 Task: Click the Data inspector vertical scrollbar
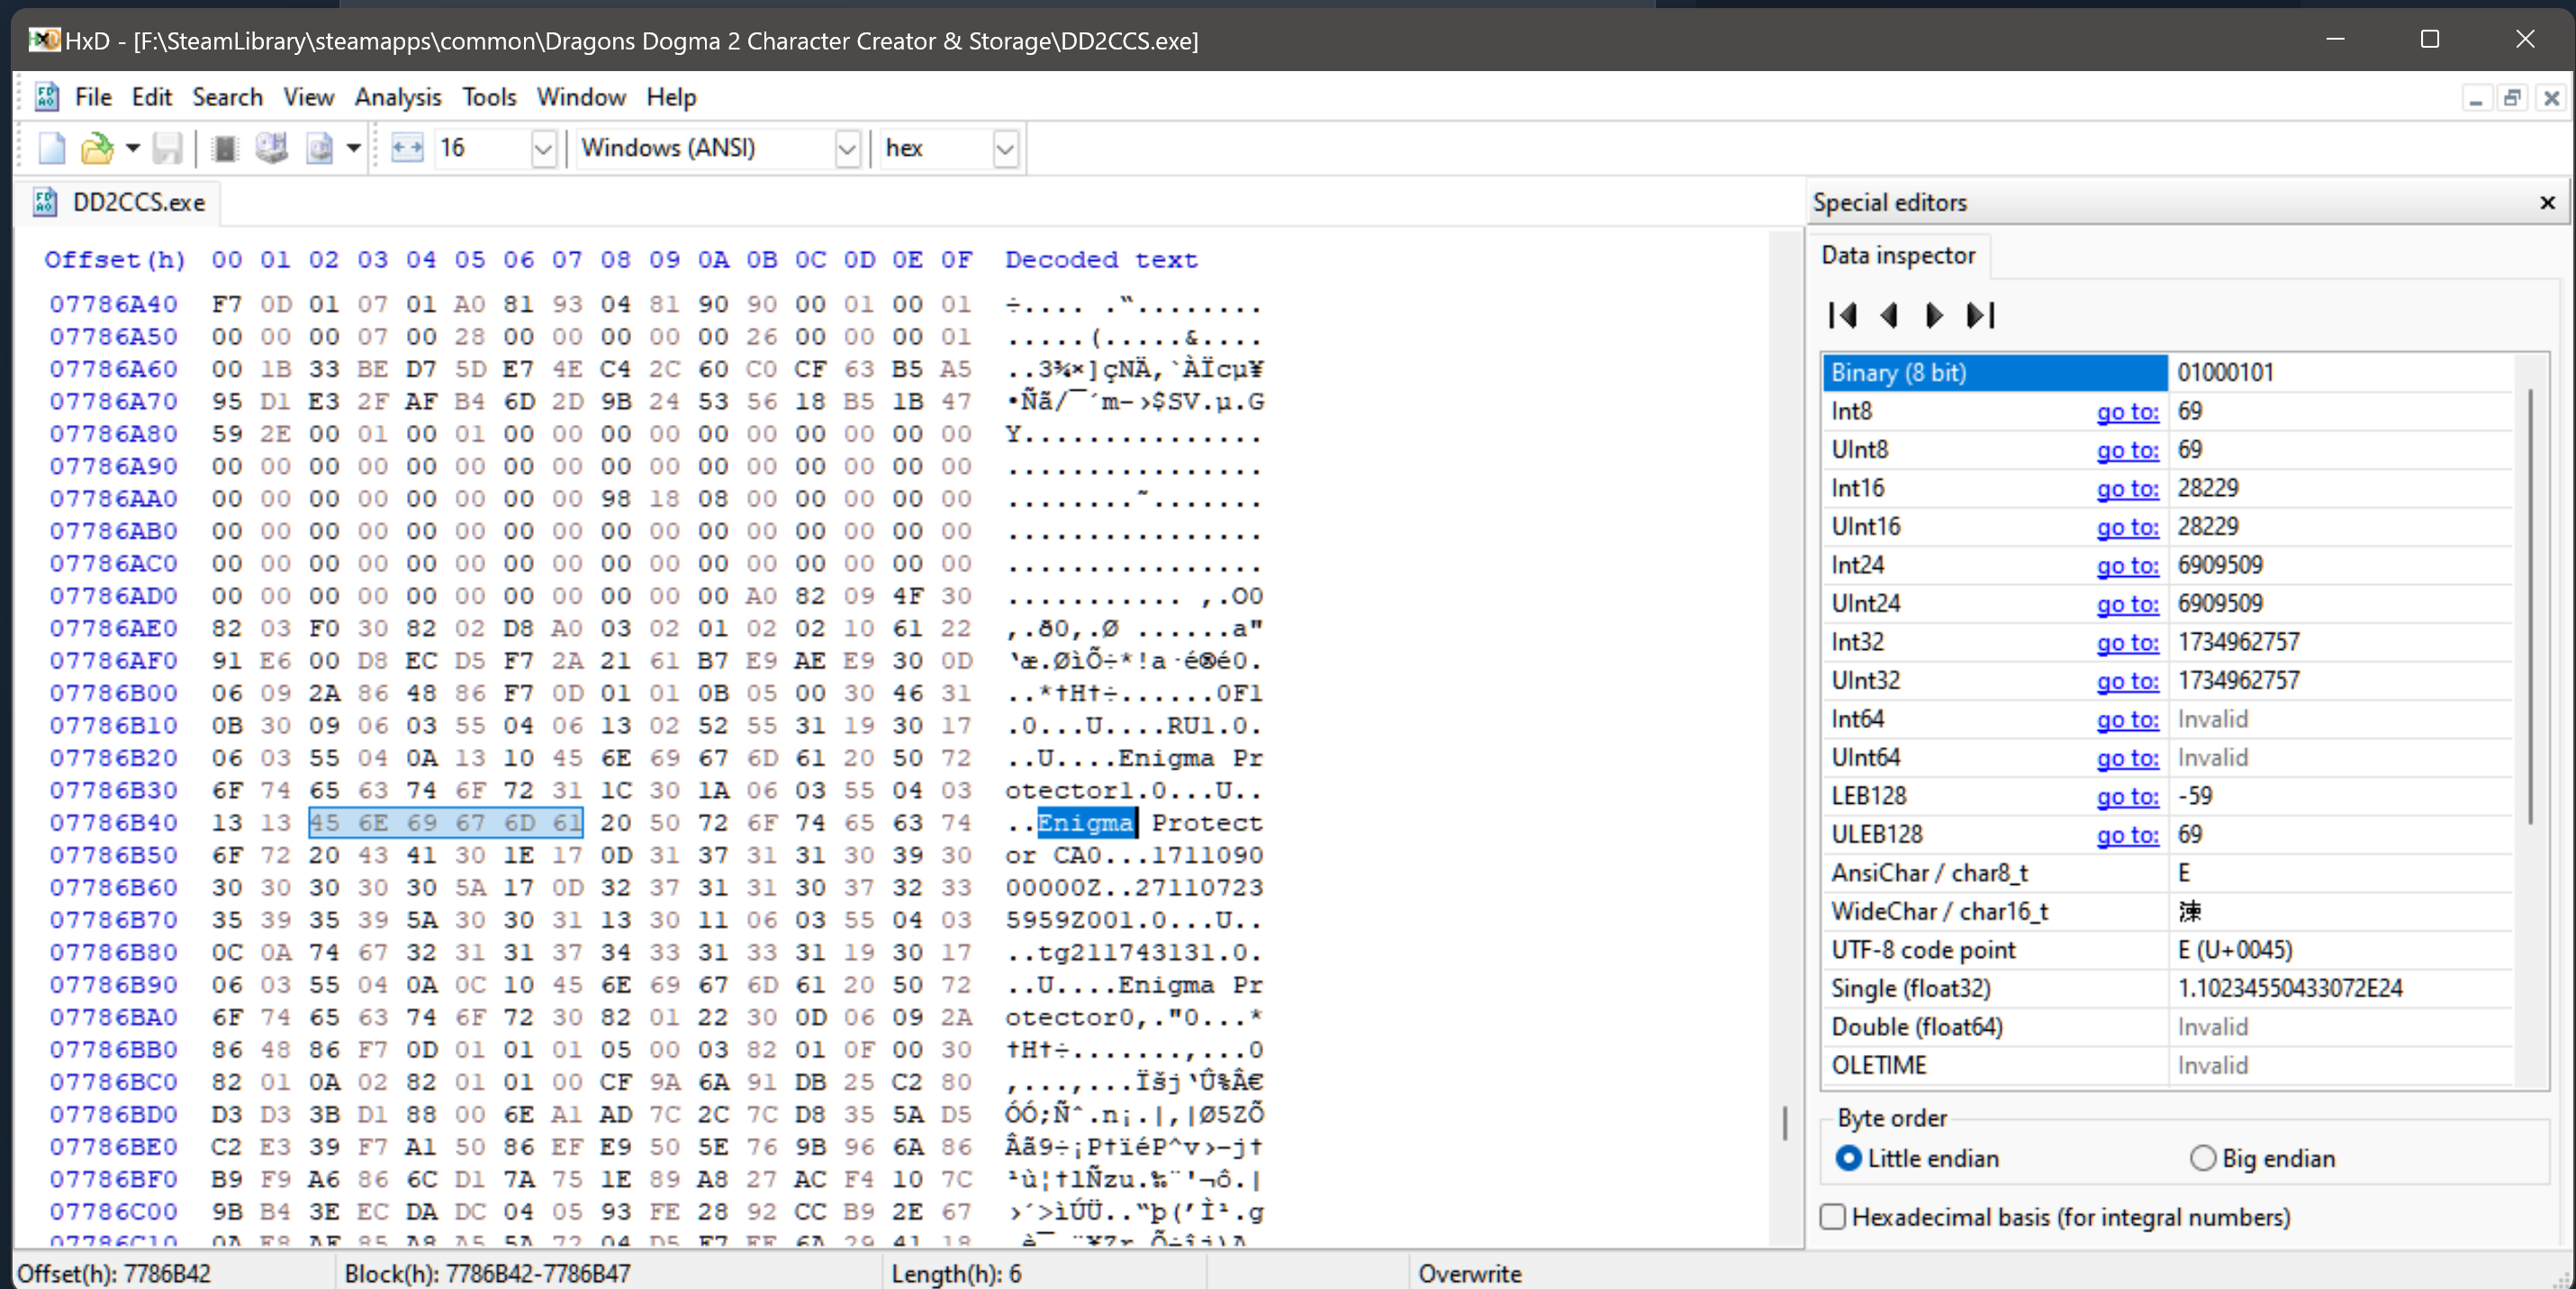click(2530, 606)
